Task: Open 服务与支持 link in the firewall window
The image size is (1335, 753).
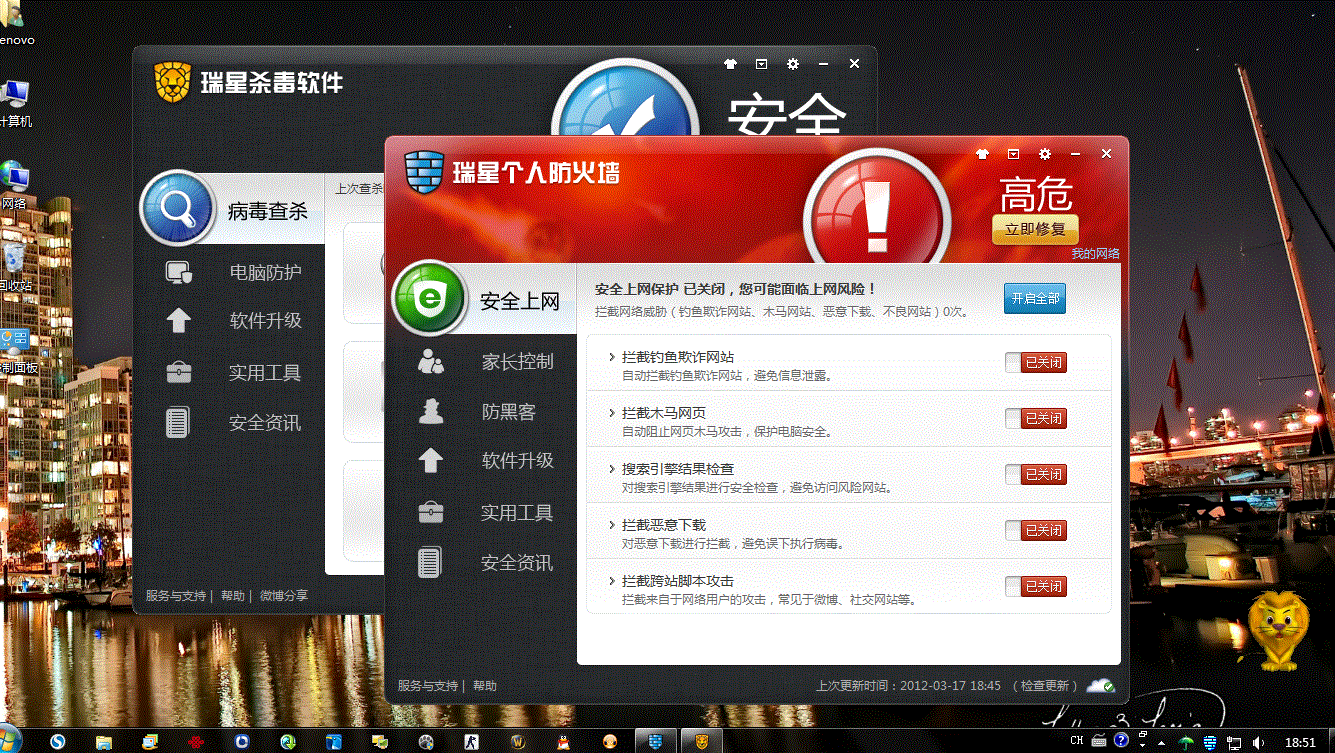Action: click(x=427, y=686)
